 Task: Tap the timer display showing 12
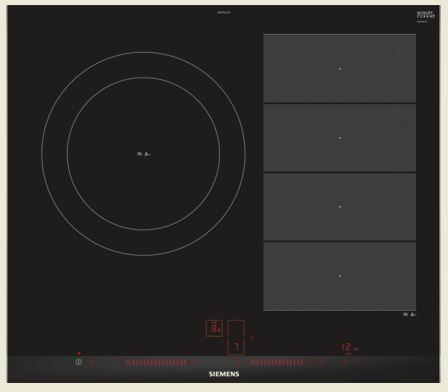tap(346, 348)
